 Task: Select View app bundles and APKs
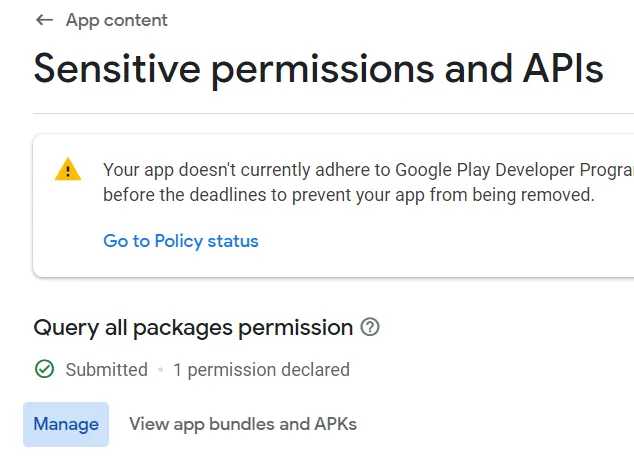point(243,424)
